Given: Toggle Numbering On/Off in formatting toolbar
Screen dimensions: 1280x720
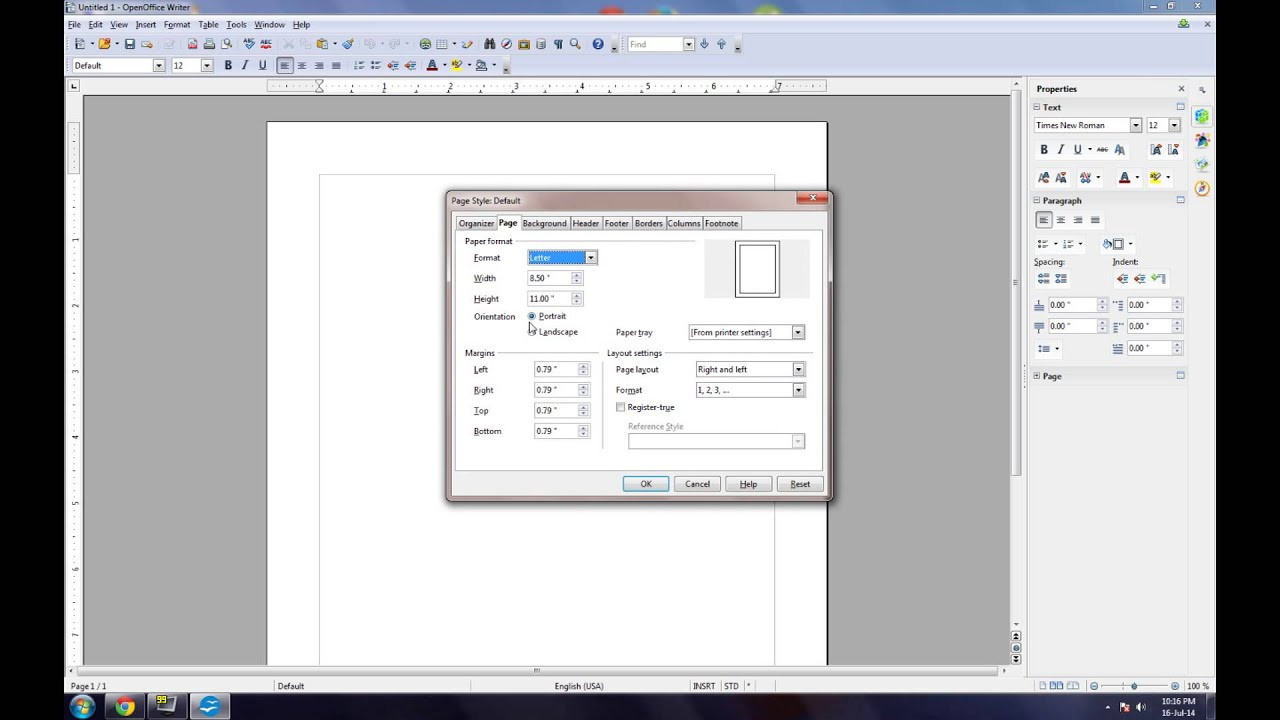Looking at the screenshot, I should [x=359, y=65].
